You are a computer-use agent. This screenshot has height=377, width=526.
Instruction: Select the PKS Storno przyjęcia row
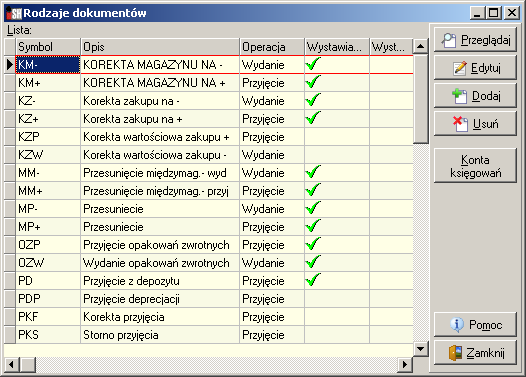point(209,335)
